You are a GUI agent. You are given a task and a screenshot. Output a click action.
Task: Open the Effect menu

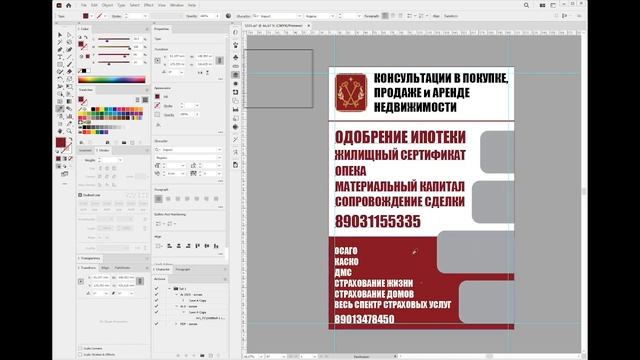point(149,5)
